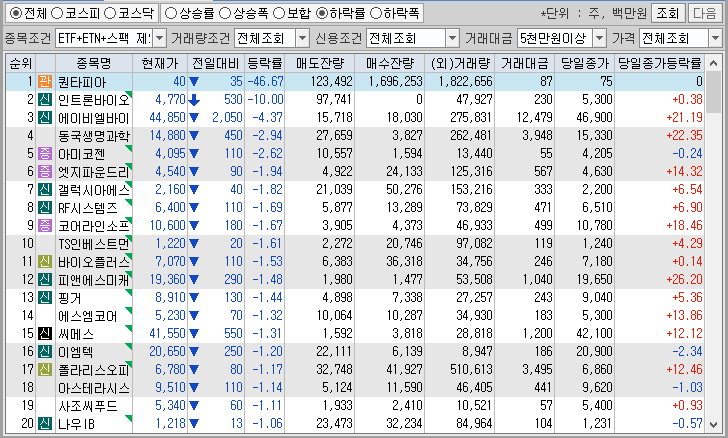Viewport: 728px width, 438px height.
Task: Sort by 종목명 column header
Action: point(94,63)
